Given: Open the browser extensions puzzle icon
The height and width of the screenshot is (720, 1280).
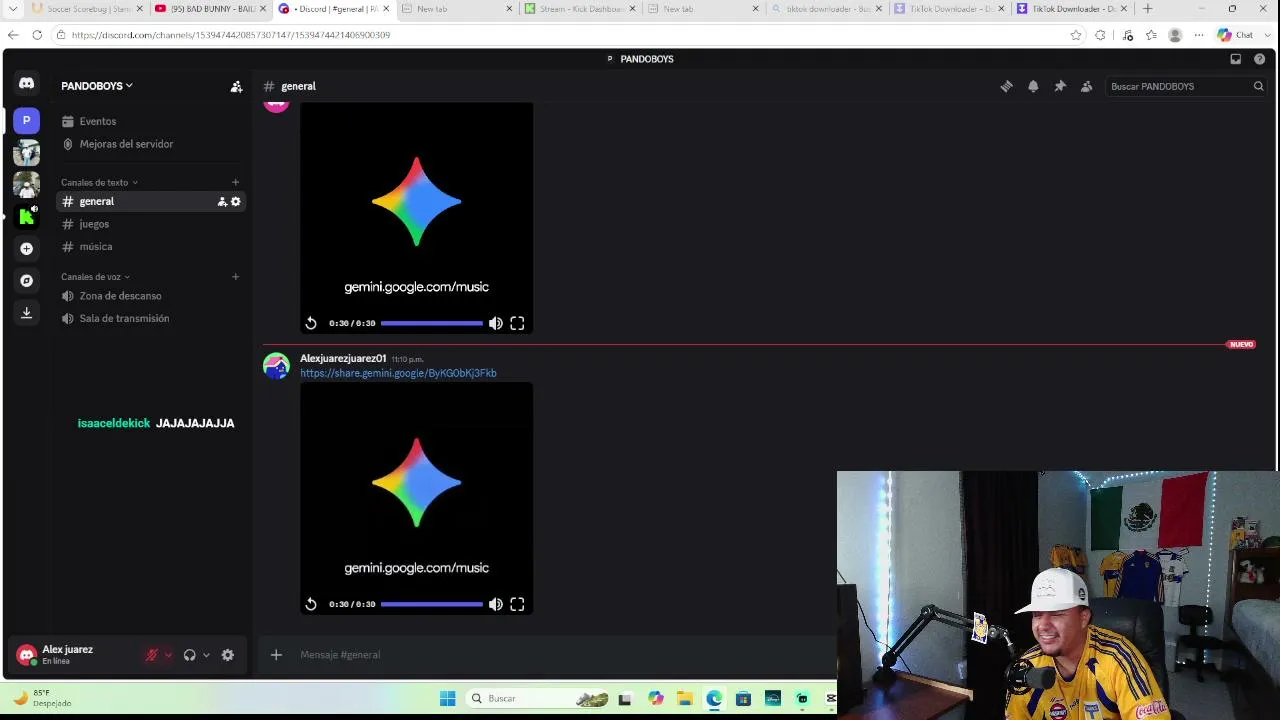Looking at the screenshot, I should tap(1100, 35).
